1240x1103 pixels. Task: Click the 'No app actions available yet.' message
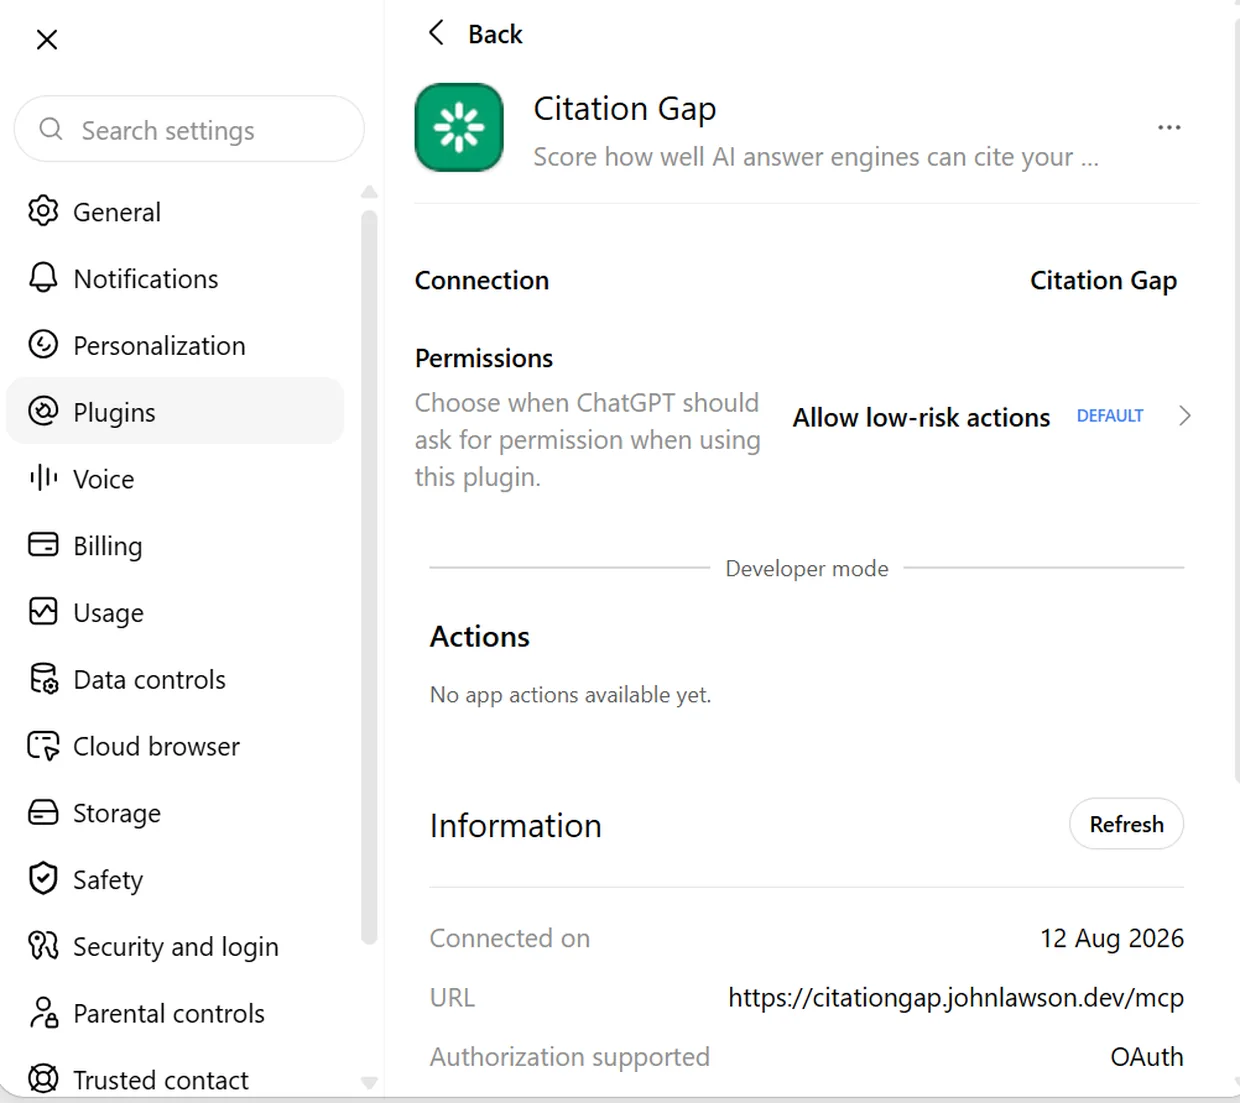(570, 694)
